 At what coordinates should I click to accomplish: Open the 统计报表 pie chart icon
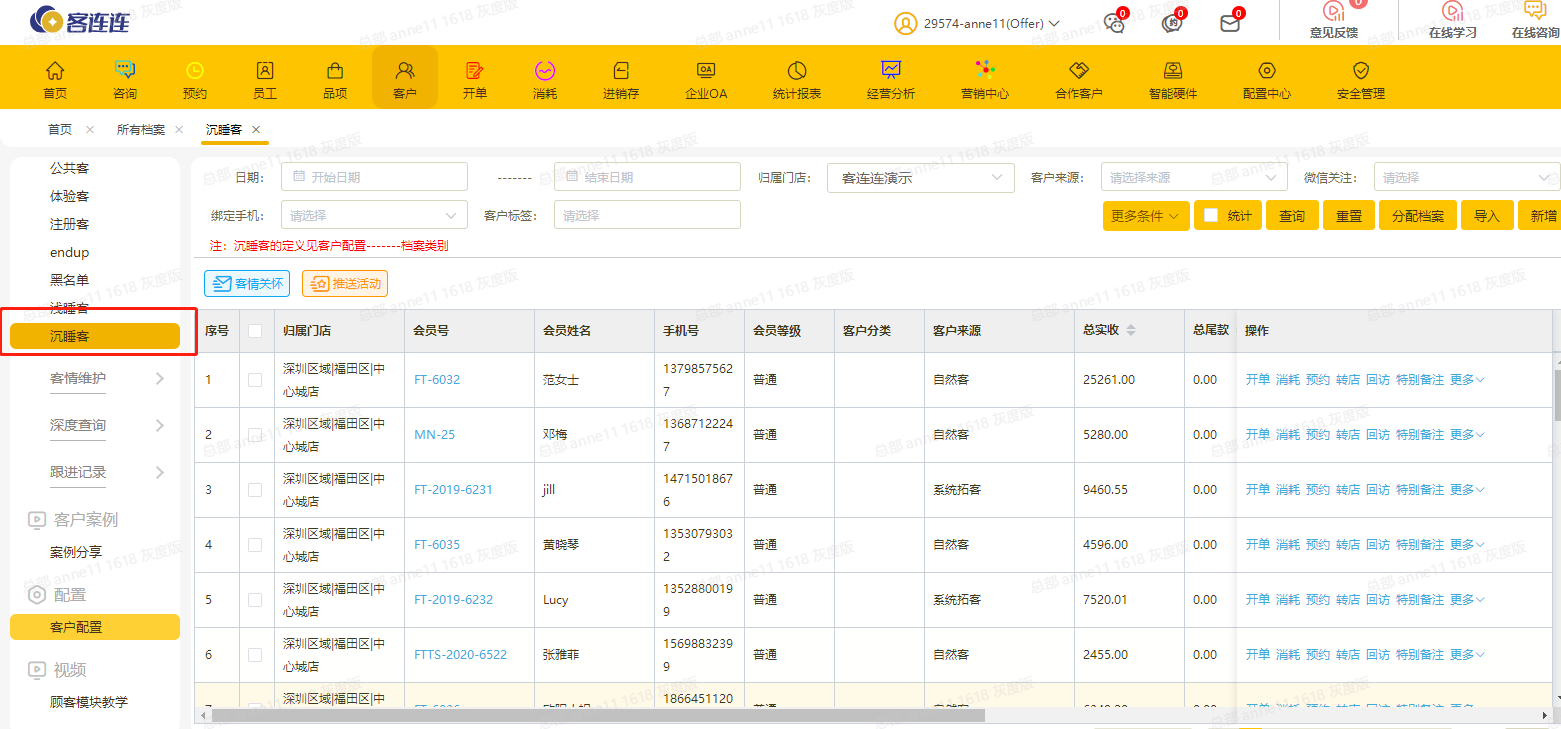(x=797, y=71)
